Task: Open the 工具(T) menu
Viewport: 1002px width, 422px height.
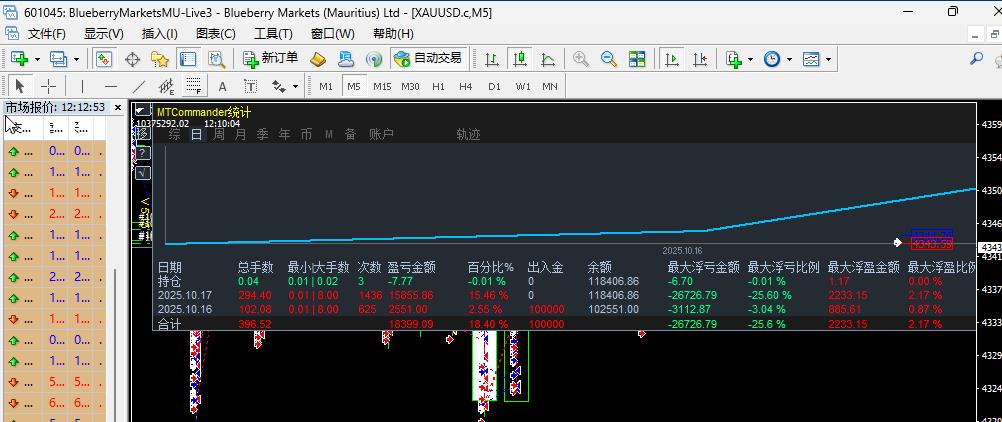Action: click(273, 34)
